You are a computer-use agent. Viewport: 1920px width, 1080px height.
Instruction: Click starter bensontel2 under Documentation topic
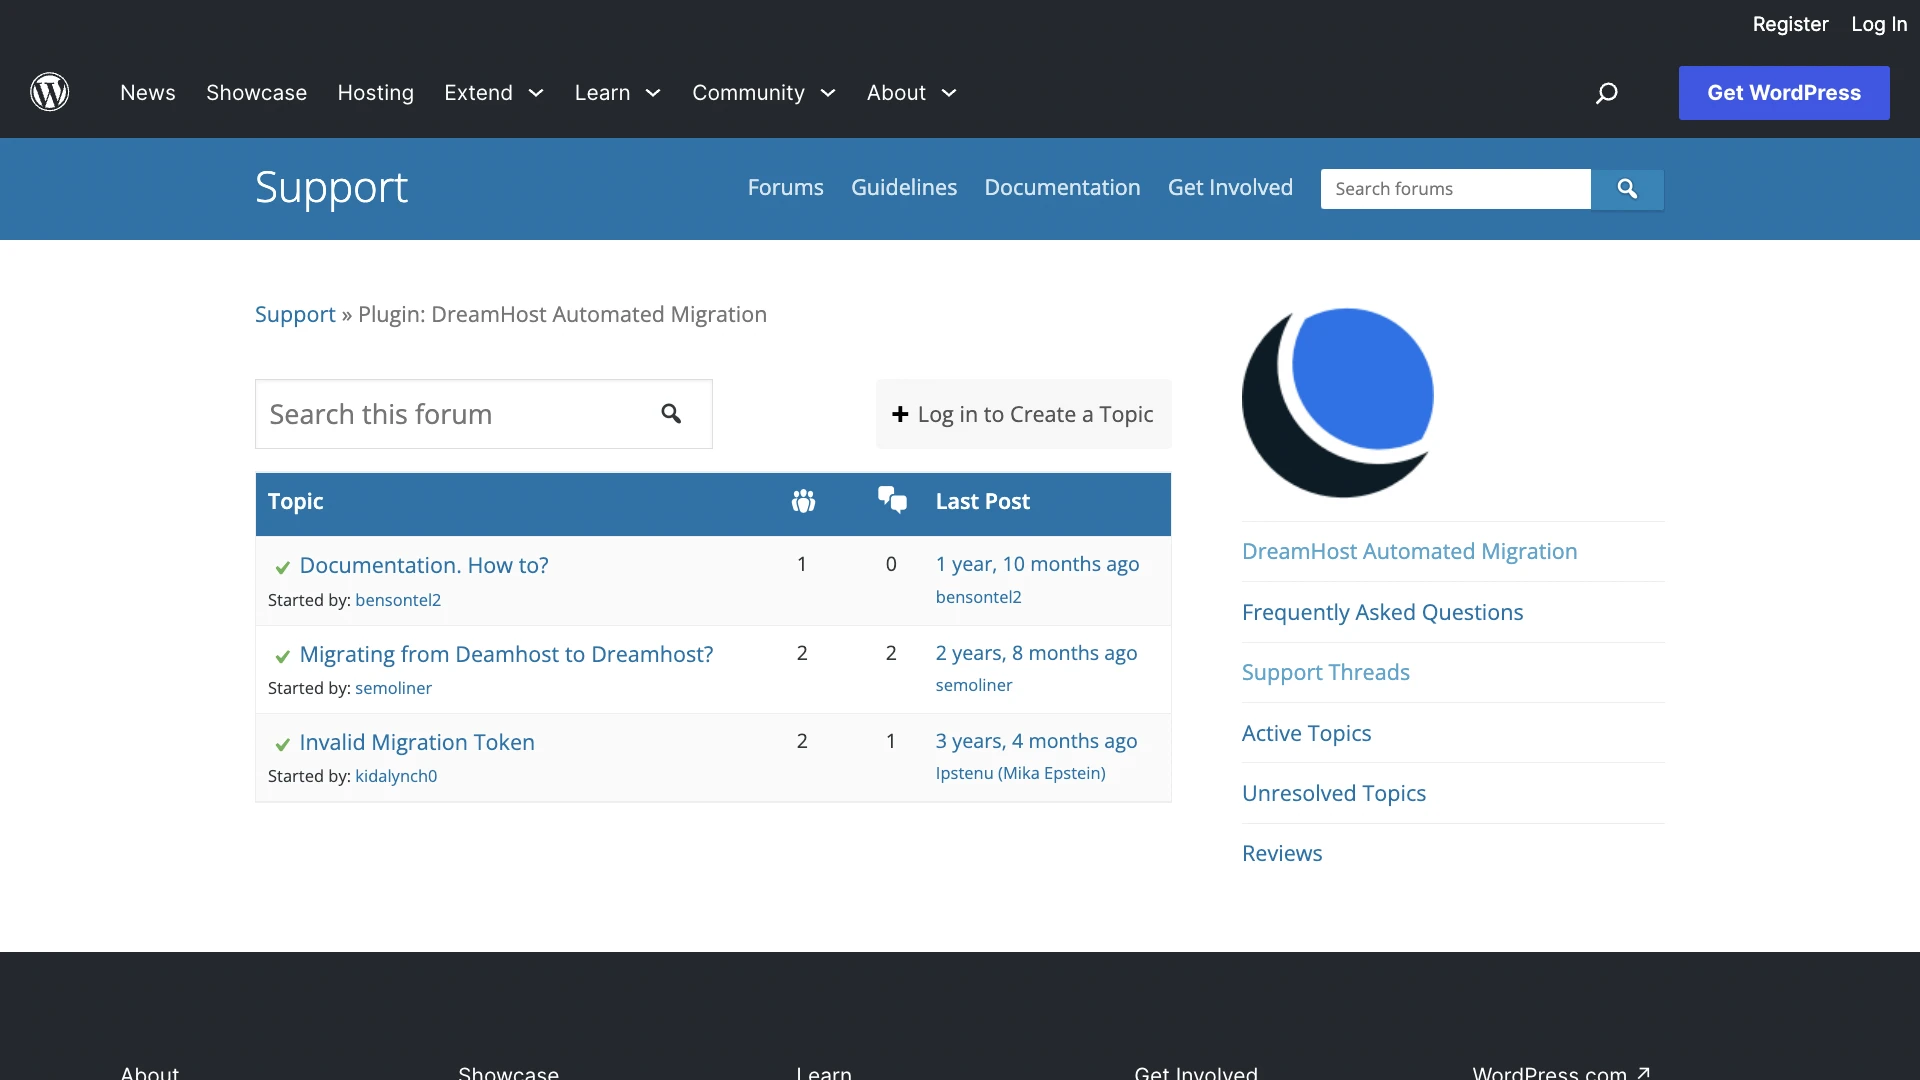tap(398, 600)
